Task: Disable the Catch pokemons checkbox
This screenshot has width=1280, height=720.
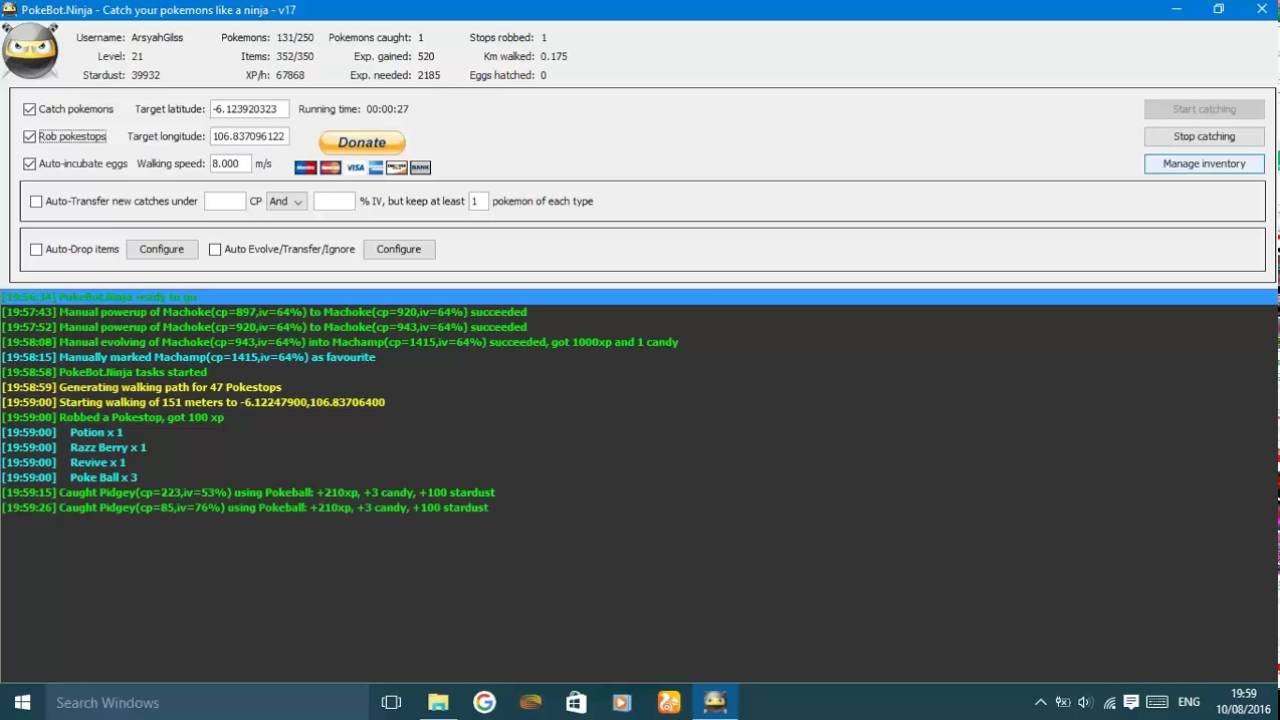Action: tap(30, 109)
